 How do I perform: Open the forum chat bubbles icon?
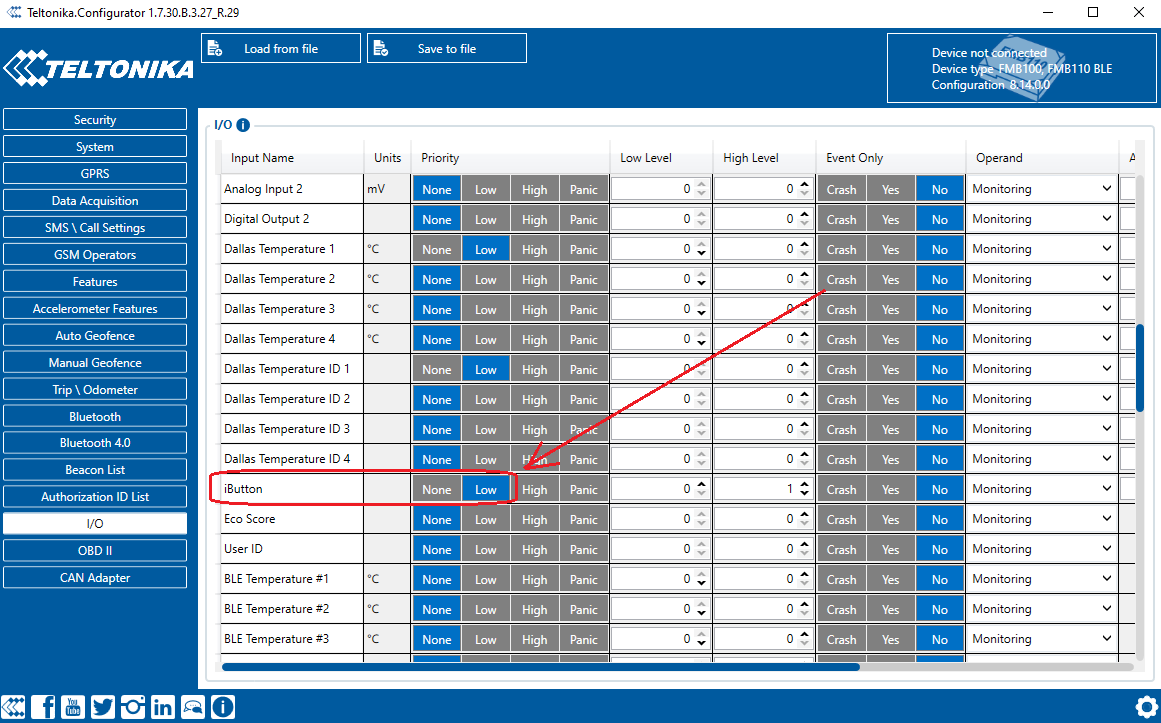193,707
